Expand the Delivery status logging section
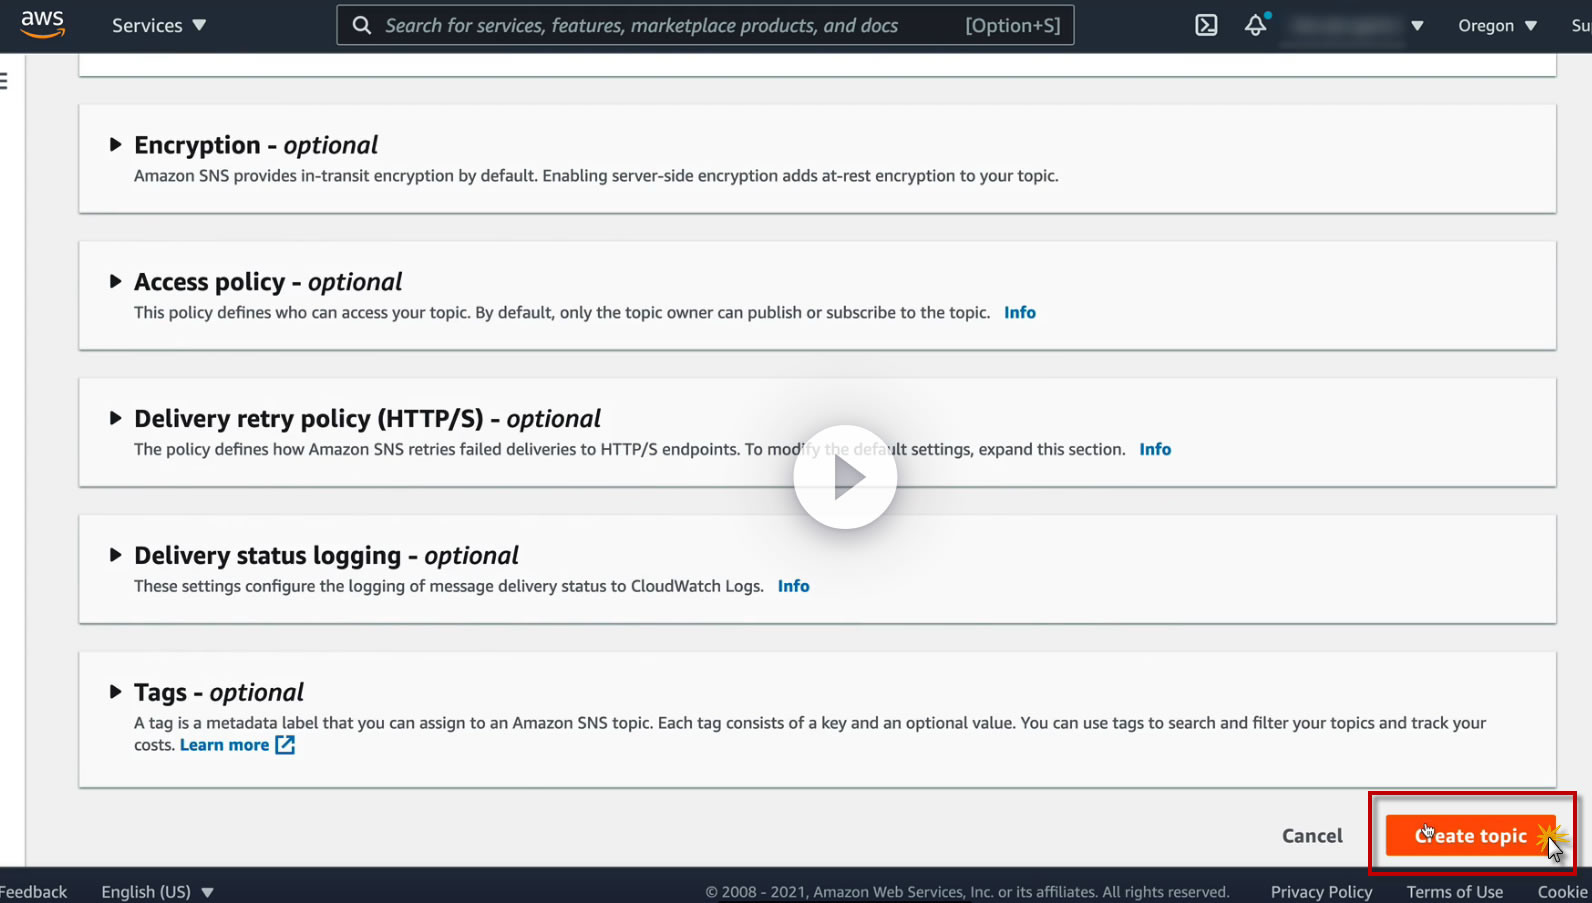1592x903 pixels. 116,555
